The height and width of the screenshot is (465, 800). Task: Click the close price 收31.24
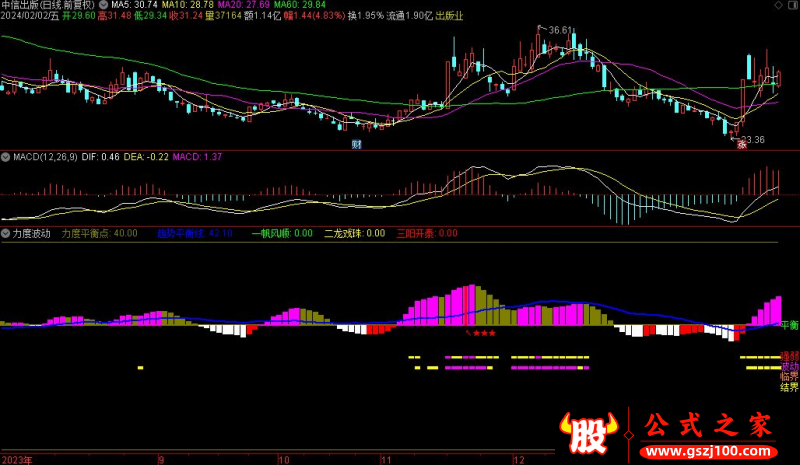[186, 16]
